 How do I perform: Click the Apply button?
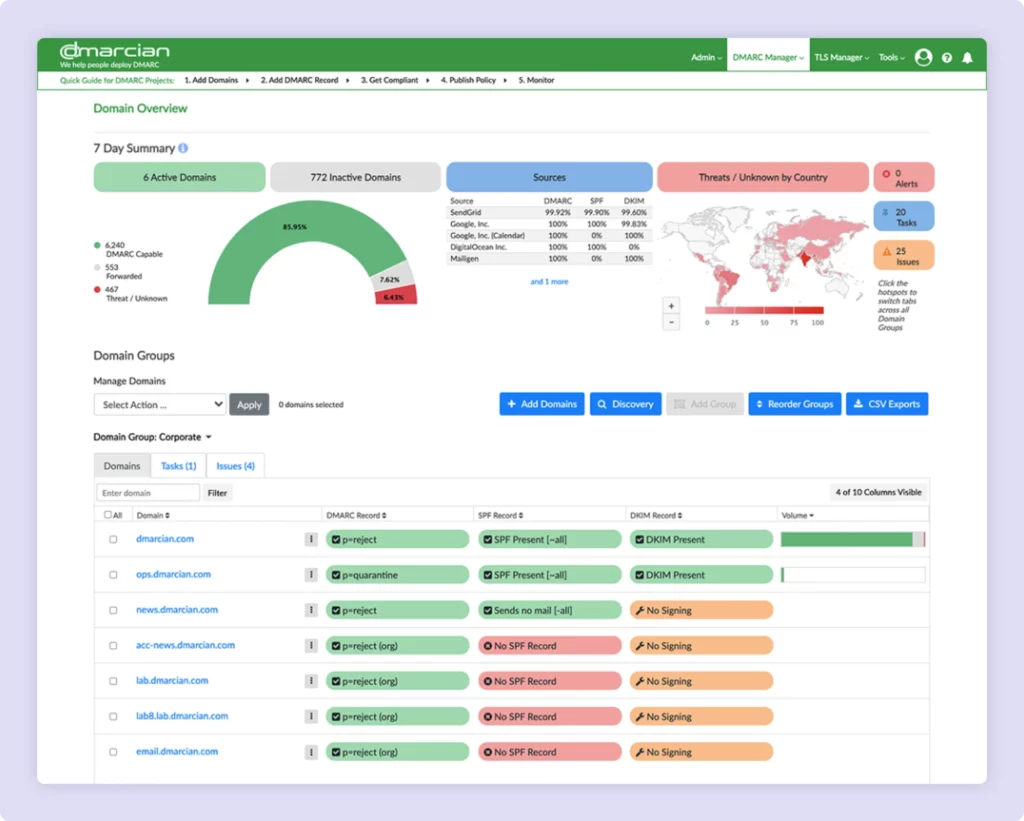249,404
